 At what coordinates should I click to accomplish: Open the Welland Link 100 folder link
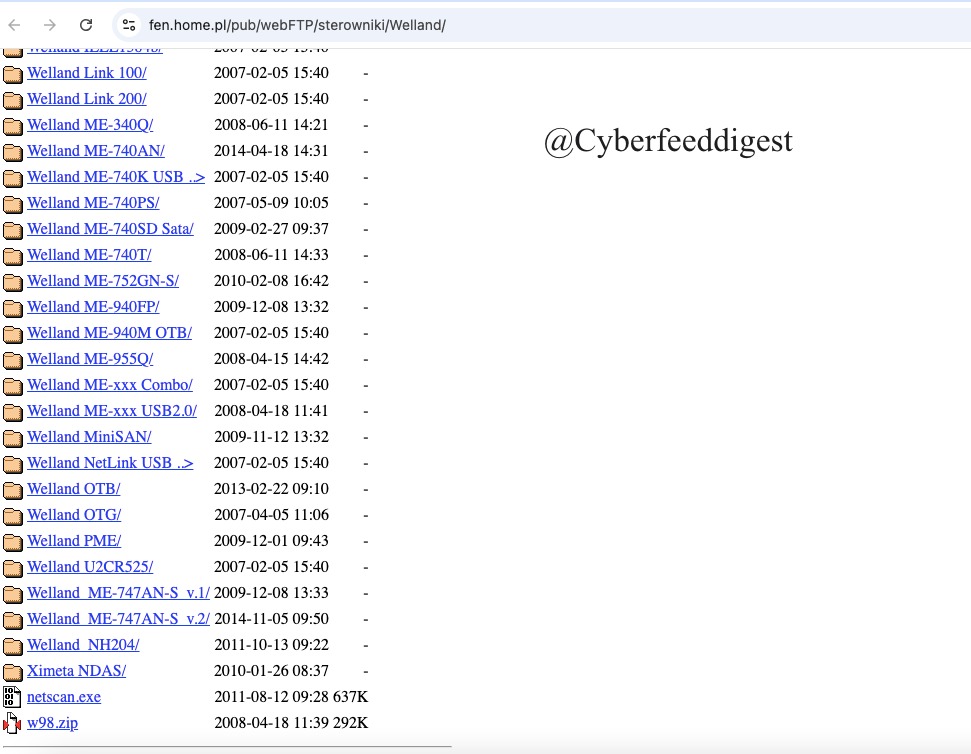click(x=87, y=72)
